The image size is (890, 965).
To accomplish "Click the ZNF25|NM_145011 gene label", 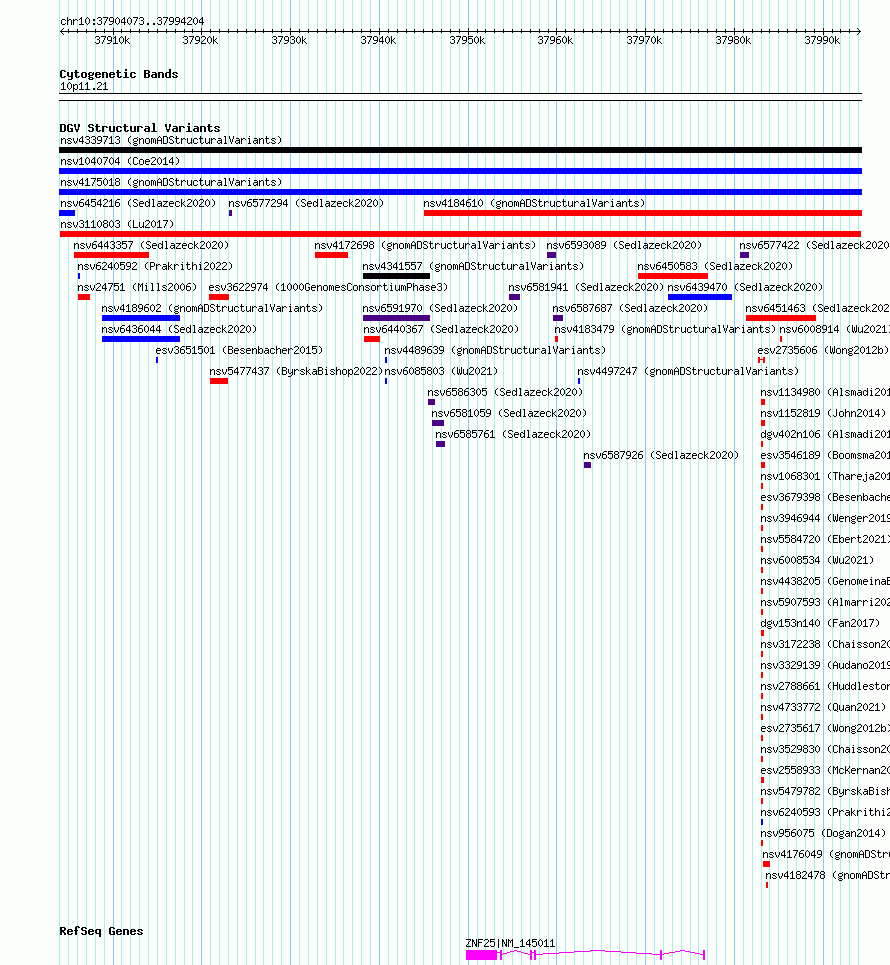I will [510, 943].
